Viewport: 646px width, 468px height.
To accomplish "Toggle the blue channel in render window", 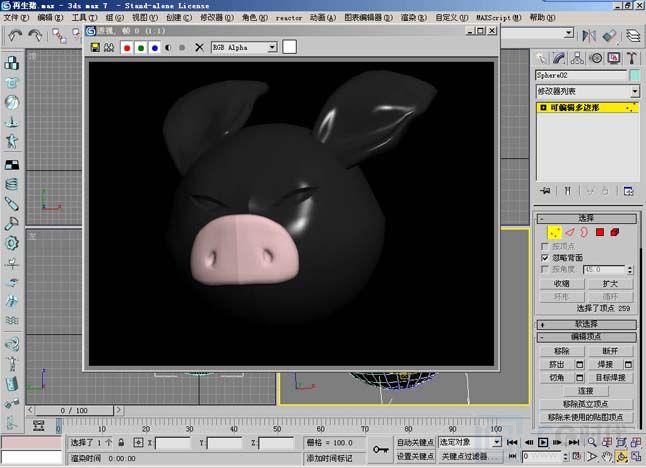I will [x=155, y=48].
